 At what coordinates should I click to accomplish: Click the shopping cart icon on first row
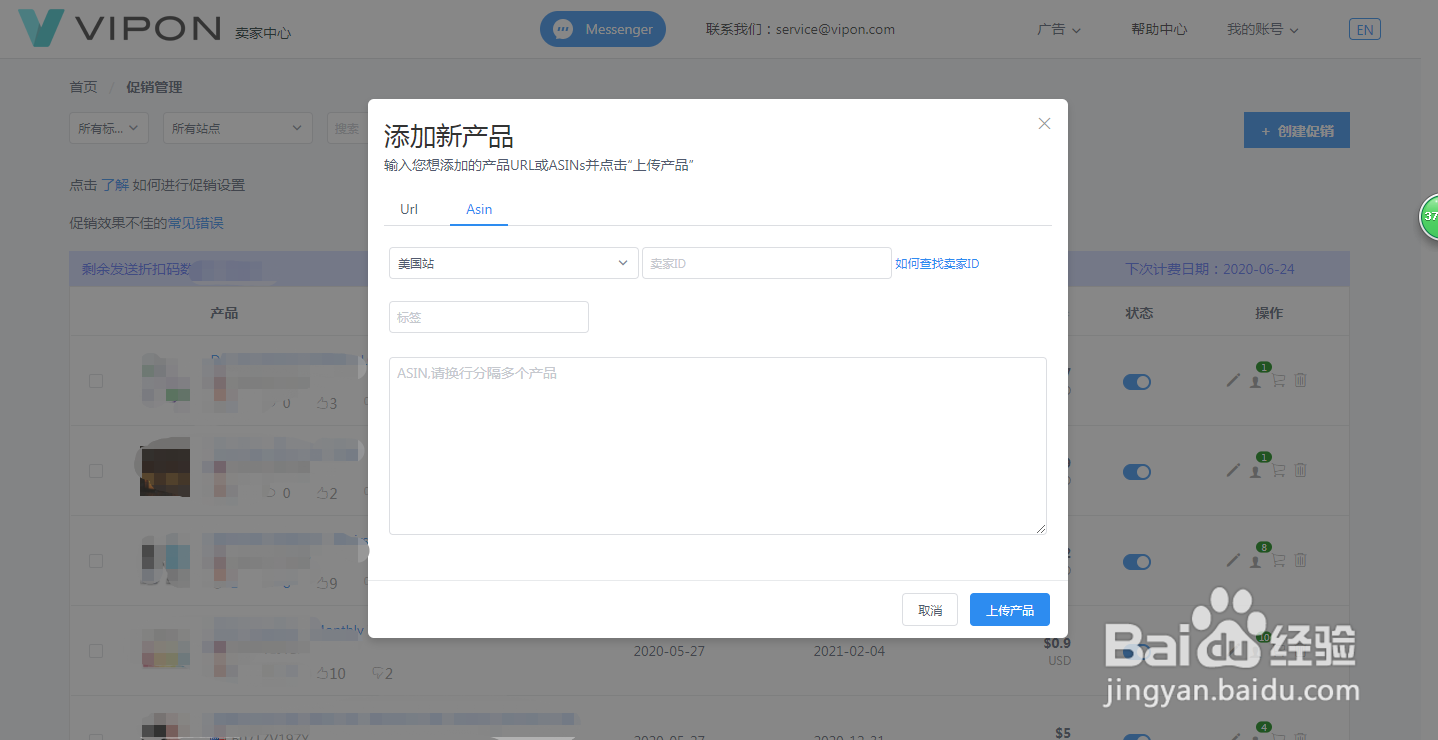[1278, 382]
